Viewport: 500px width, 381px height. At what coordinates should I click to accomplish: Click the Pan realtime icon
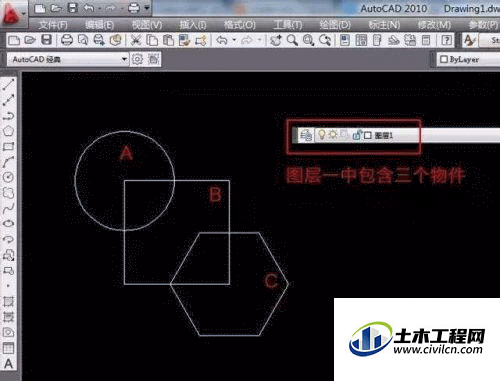276,40
